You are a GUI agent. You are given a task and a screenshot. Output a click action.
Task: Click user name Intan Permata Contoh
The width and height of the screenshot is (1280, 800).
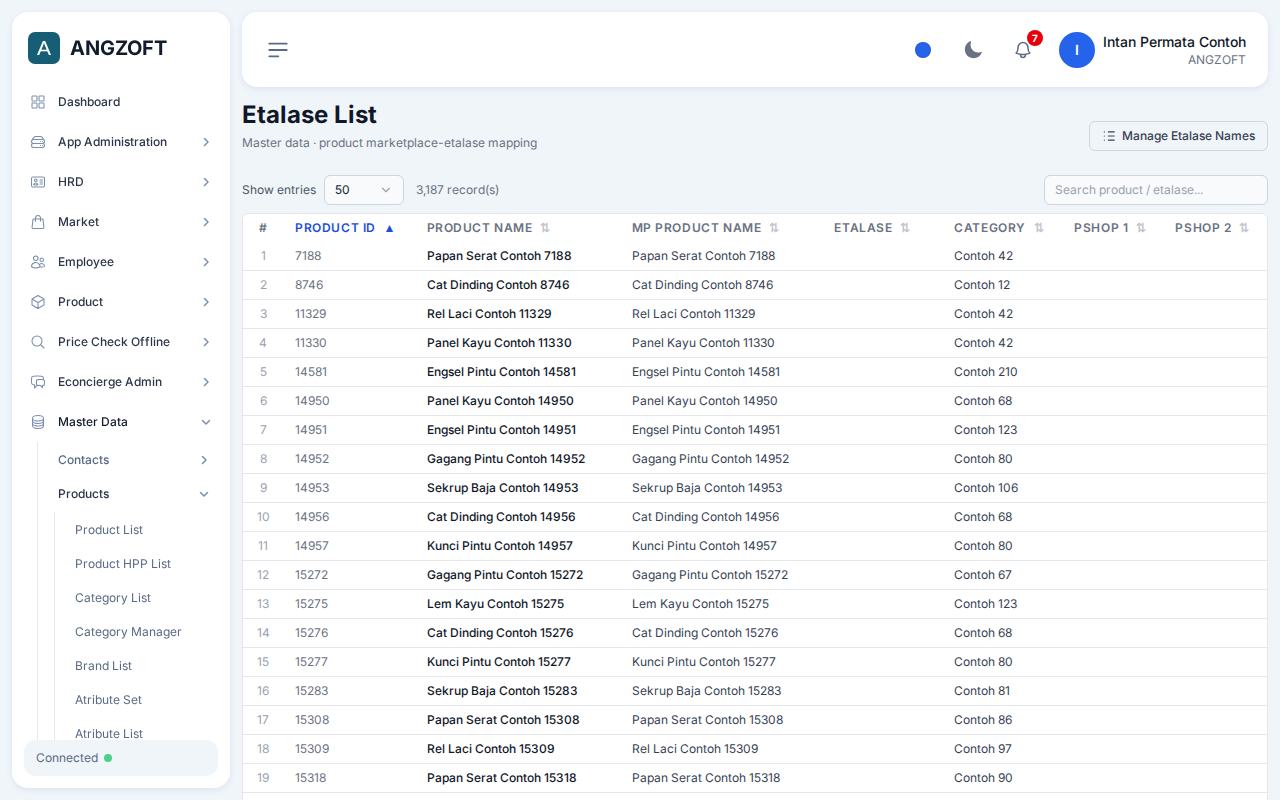[1174, 42]
